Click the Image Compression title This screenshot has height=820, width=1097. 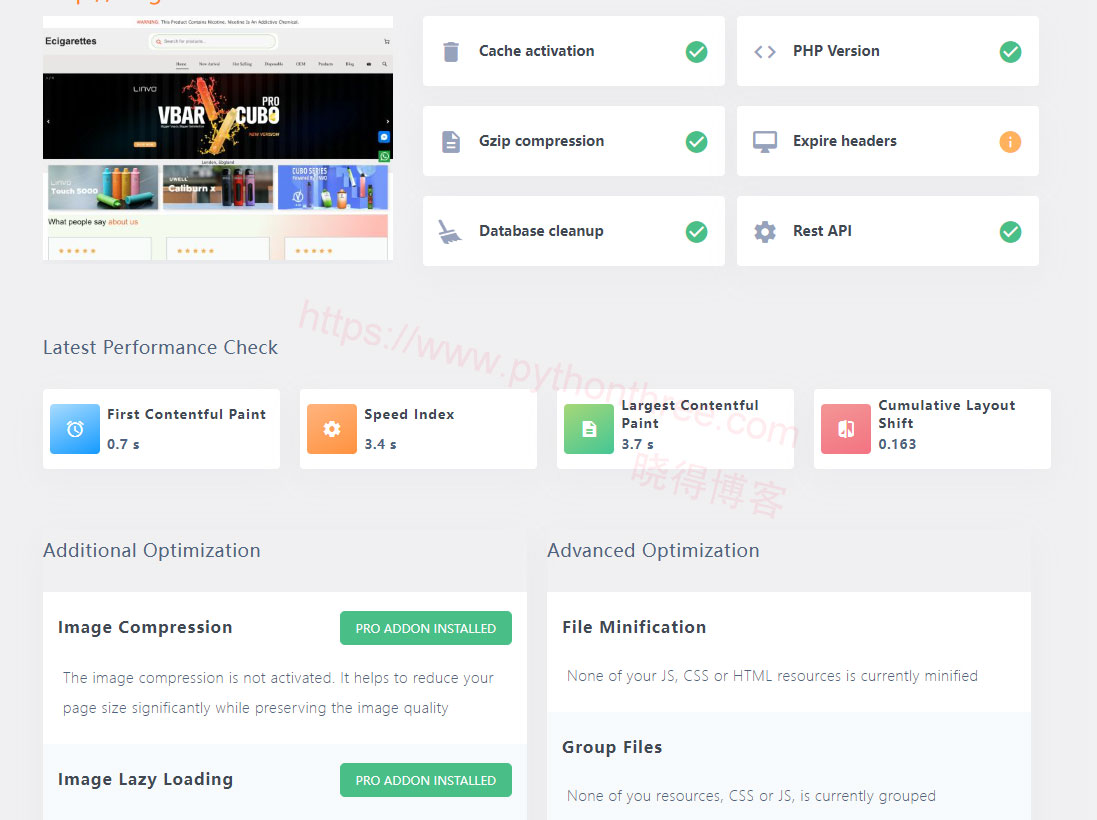(145, 628)
